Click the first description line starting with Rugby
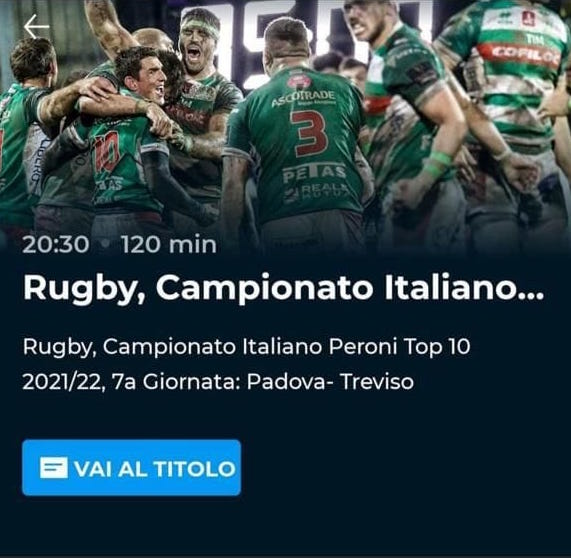Viewport: 571px width, 558px height. 247,347
